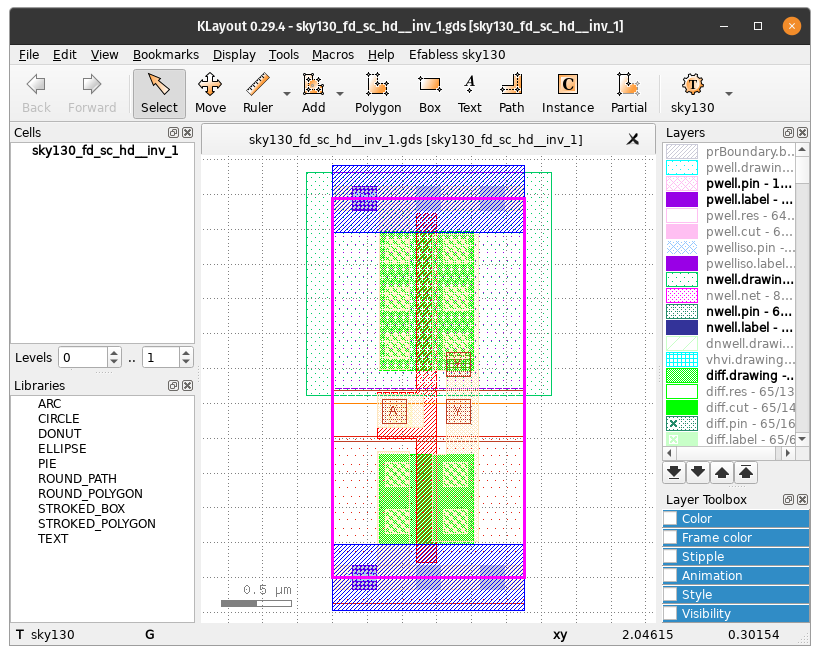The height and width of the screenshot is (655, 820).
Task: Open the Bookmarks menu
Action: pyautogui.click(x=166, y=55)
